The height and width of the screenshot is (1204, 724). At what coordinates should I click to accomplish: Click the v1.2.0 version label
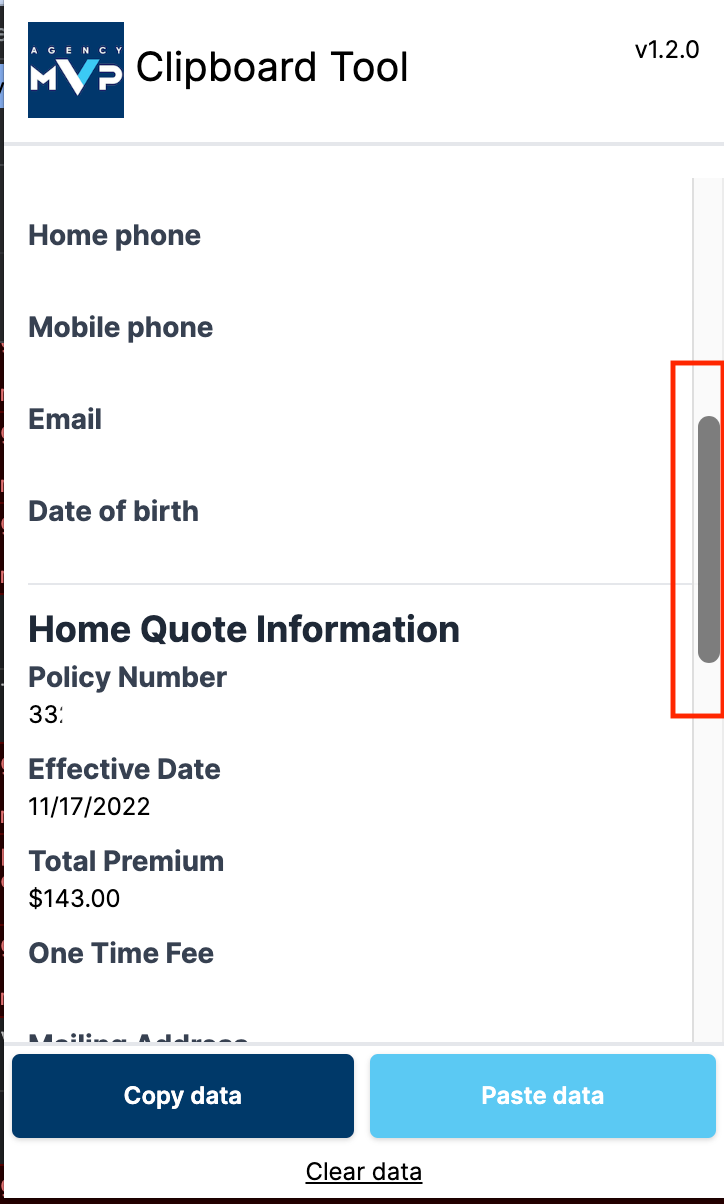(x=667, y=51)
